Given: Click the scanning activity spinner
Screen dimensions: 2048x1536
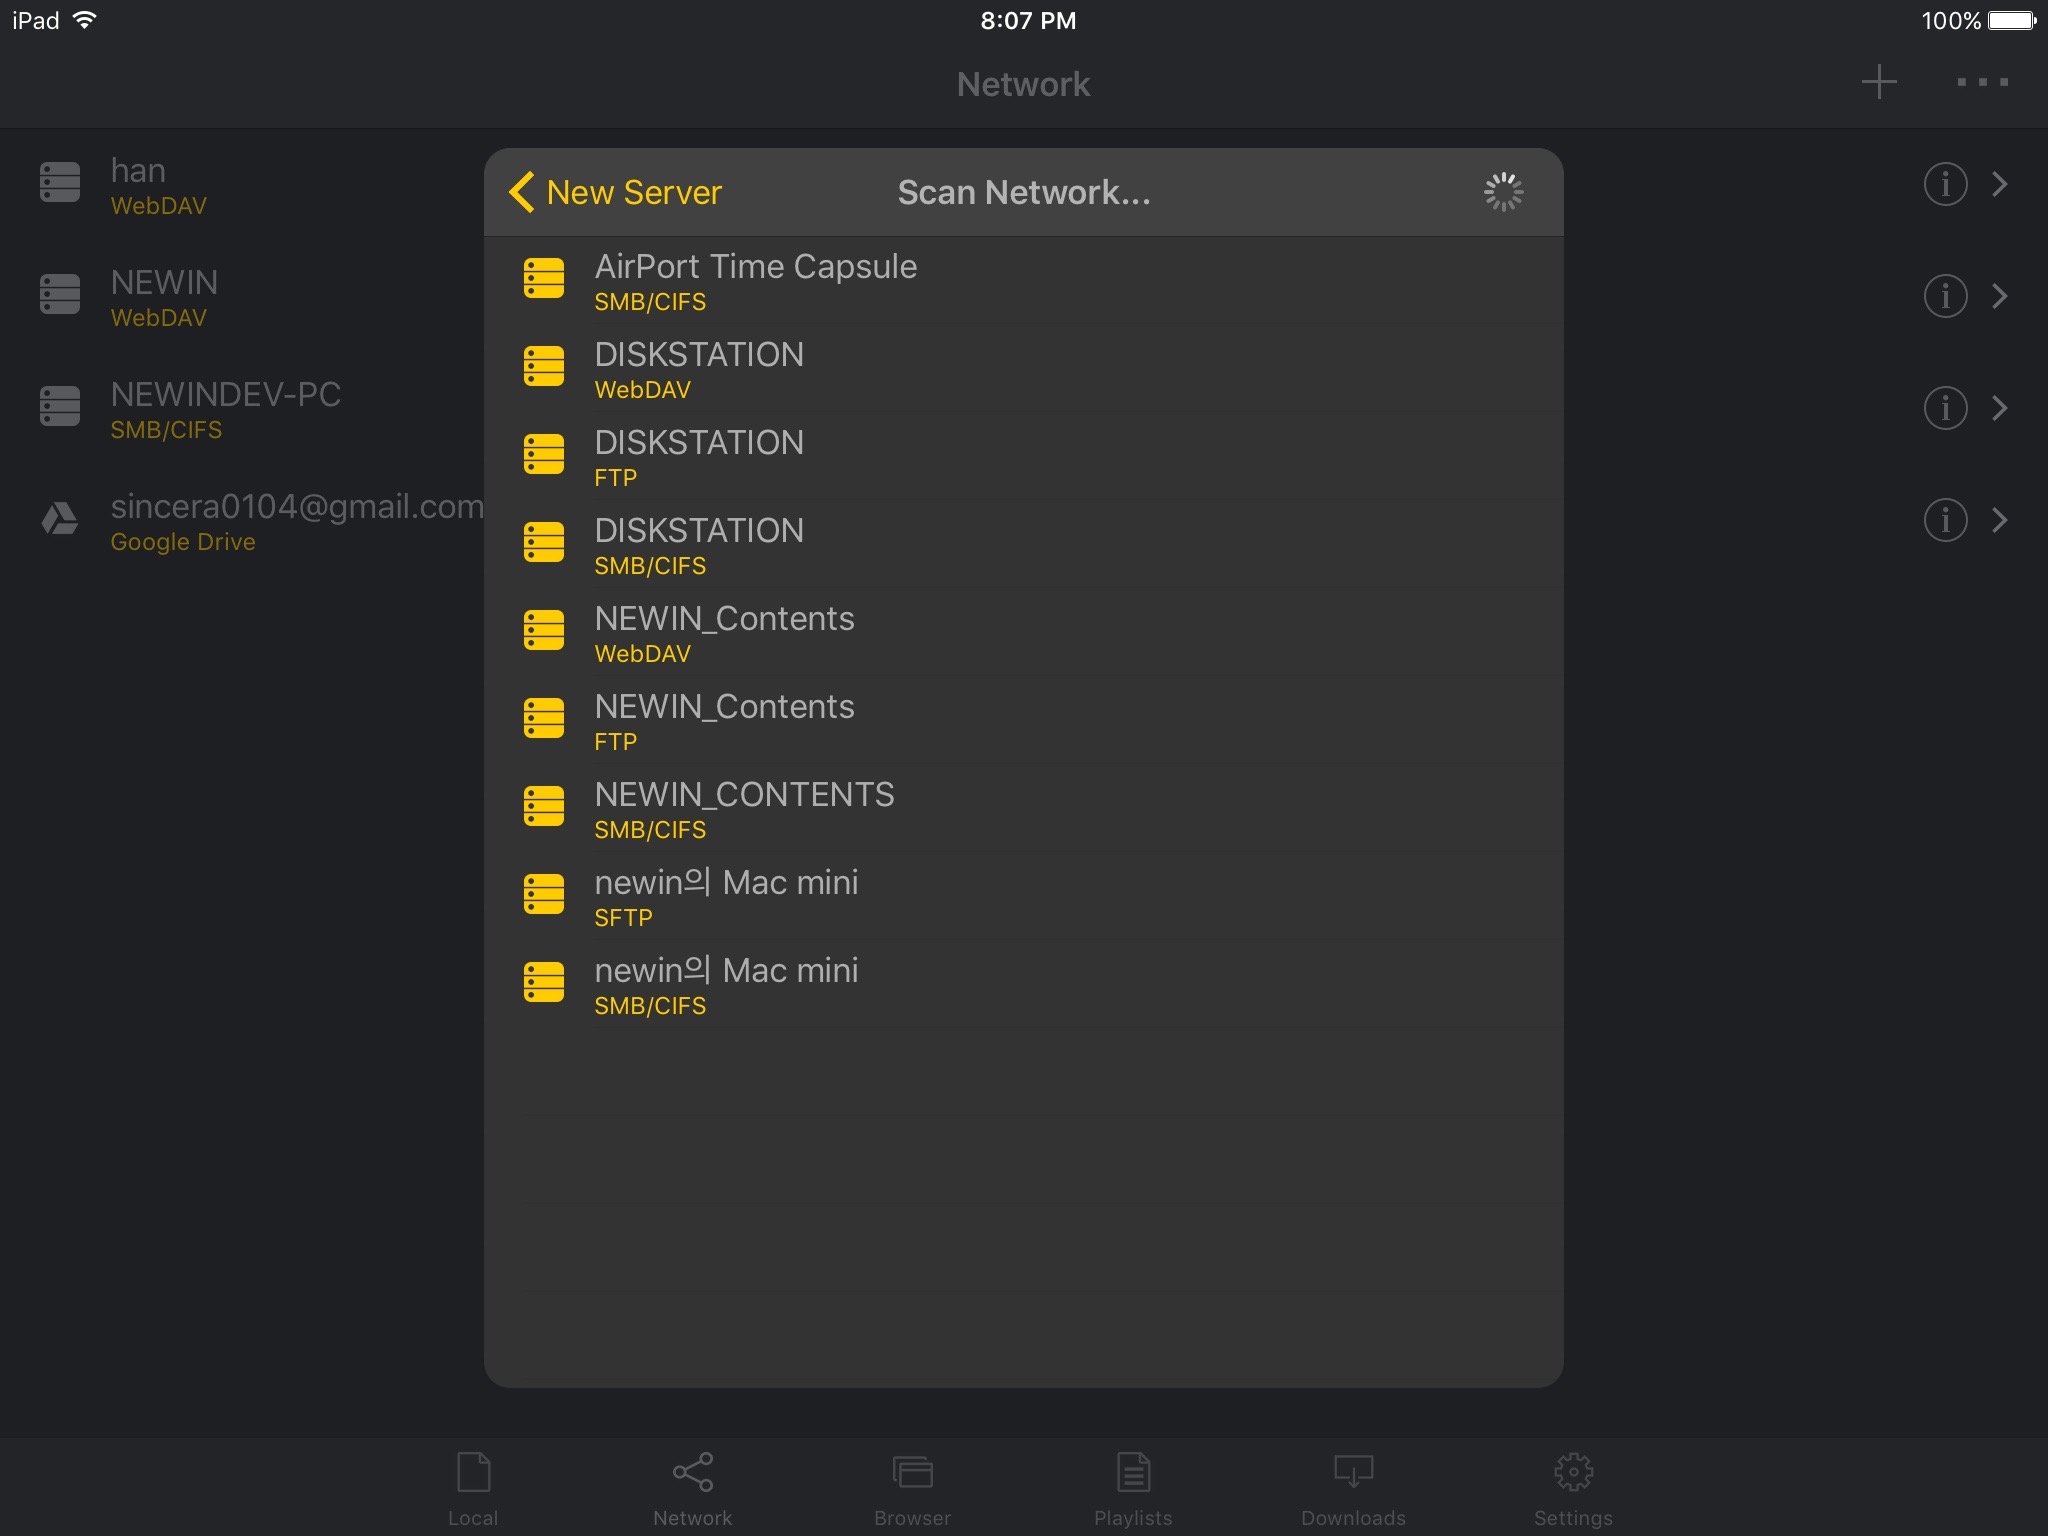Looking at the screenshot, I should click(x=1503, y=192).
